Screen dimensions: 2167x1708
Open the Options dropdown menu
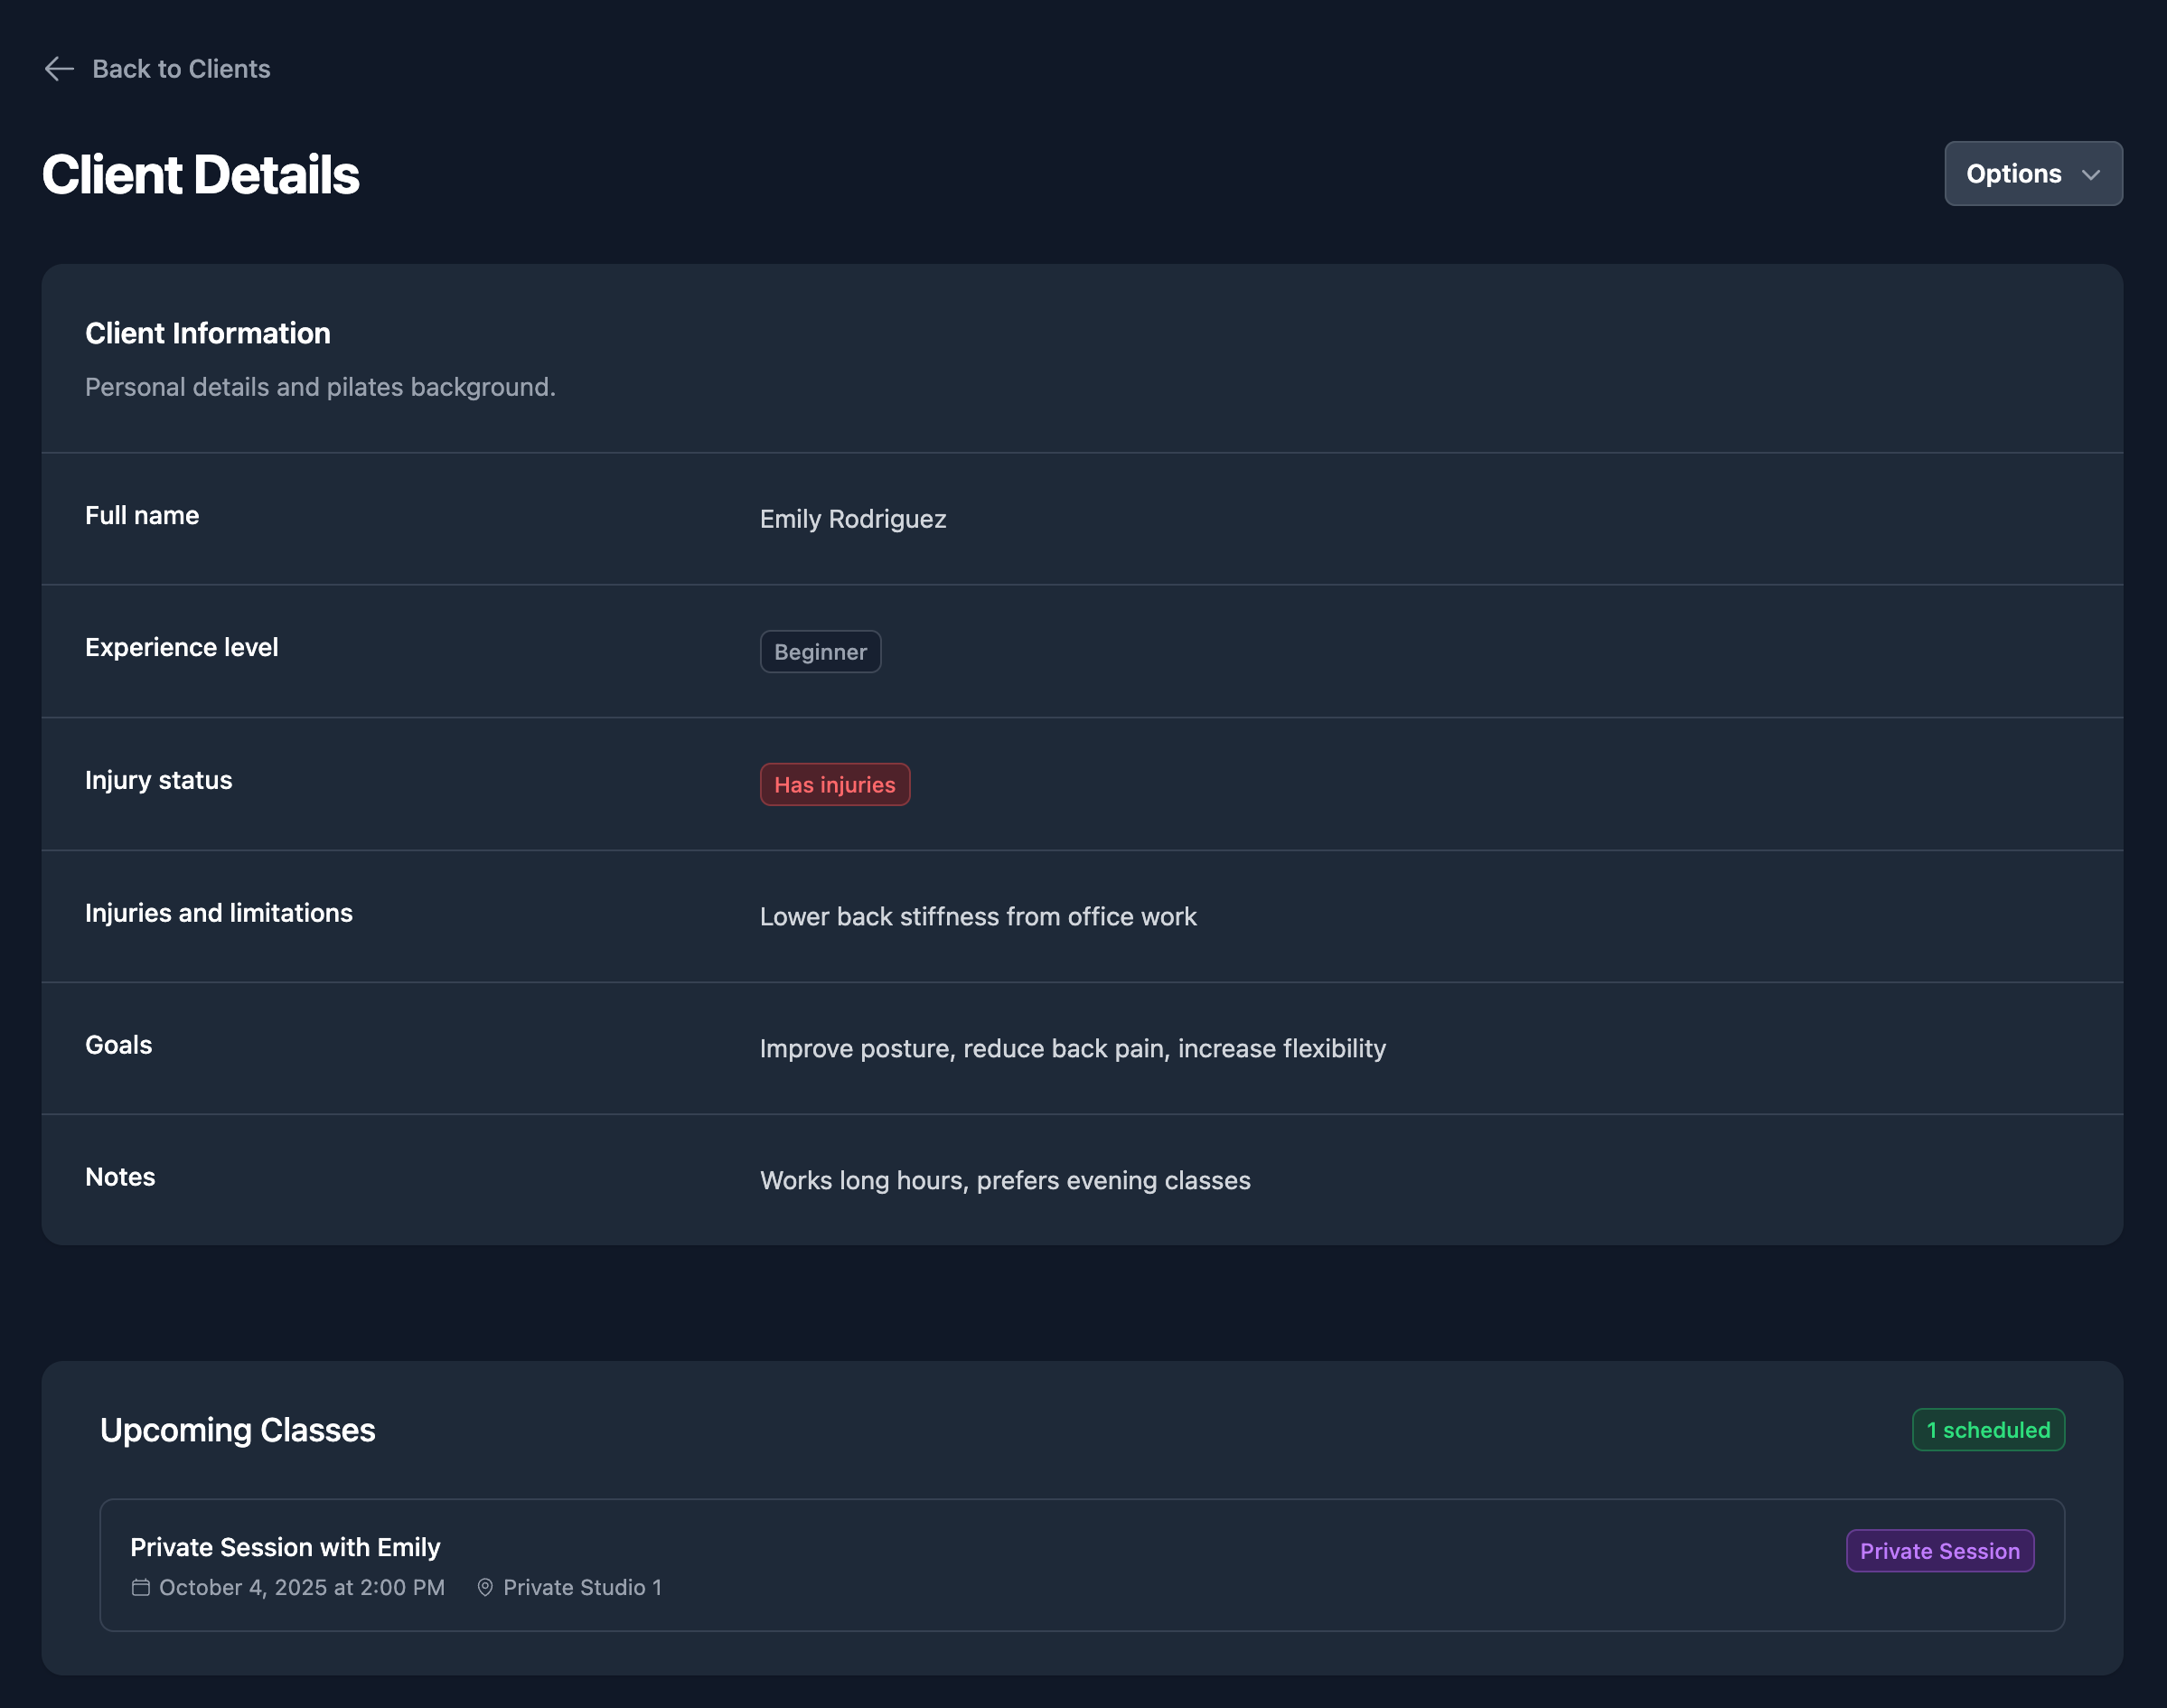(x=2032, y=173)
